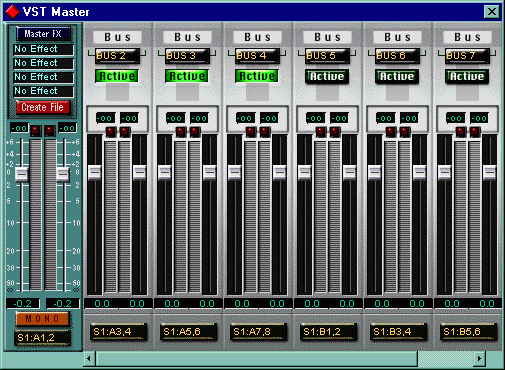Open the S1:A1,2 output selector
The height and width of the screenshot is (370, 505).
coord(43,338)
